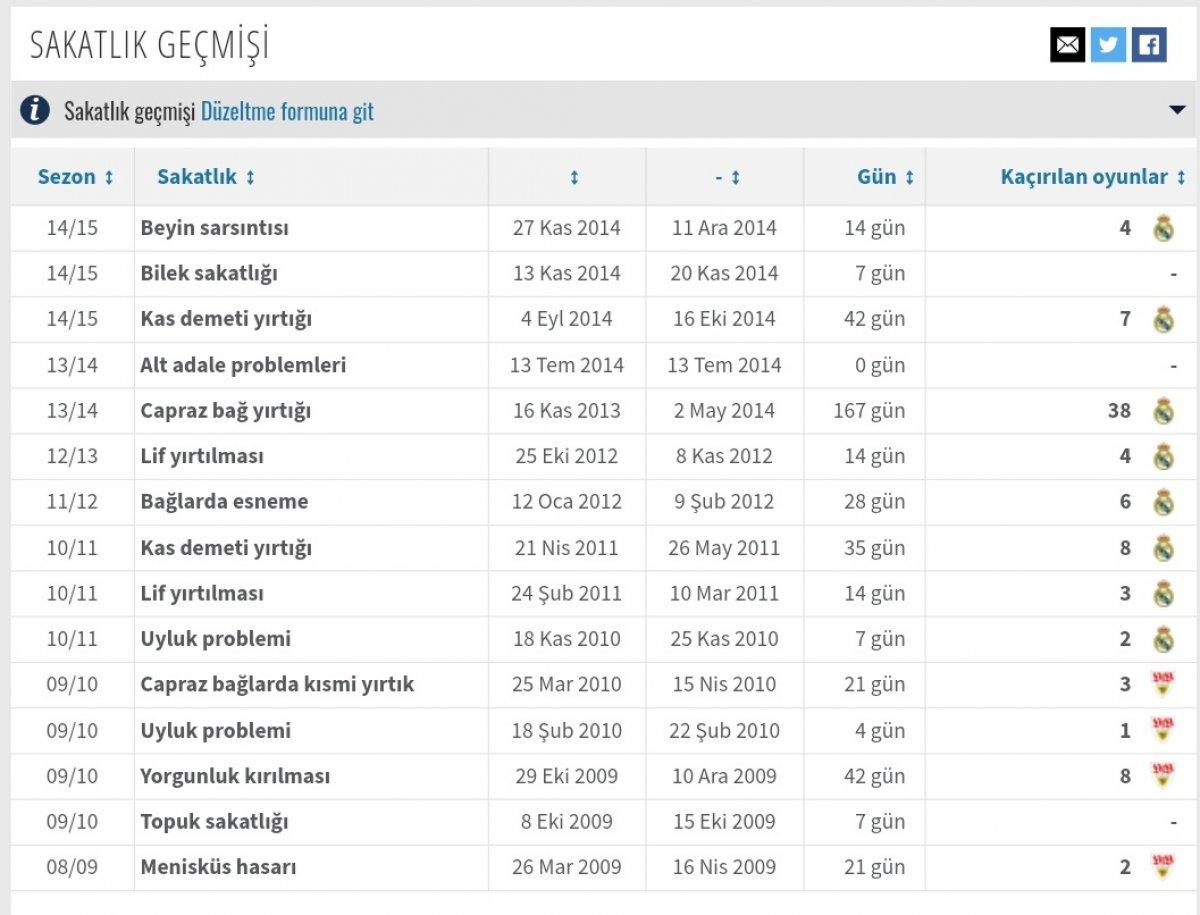Click Stuttgart crest in Menisküs hasarı row
This screenshot has width=1200, height=915.
click(x=1163, y=867)
